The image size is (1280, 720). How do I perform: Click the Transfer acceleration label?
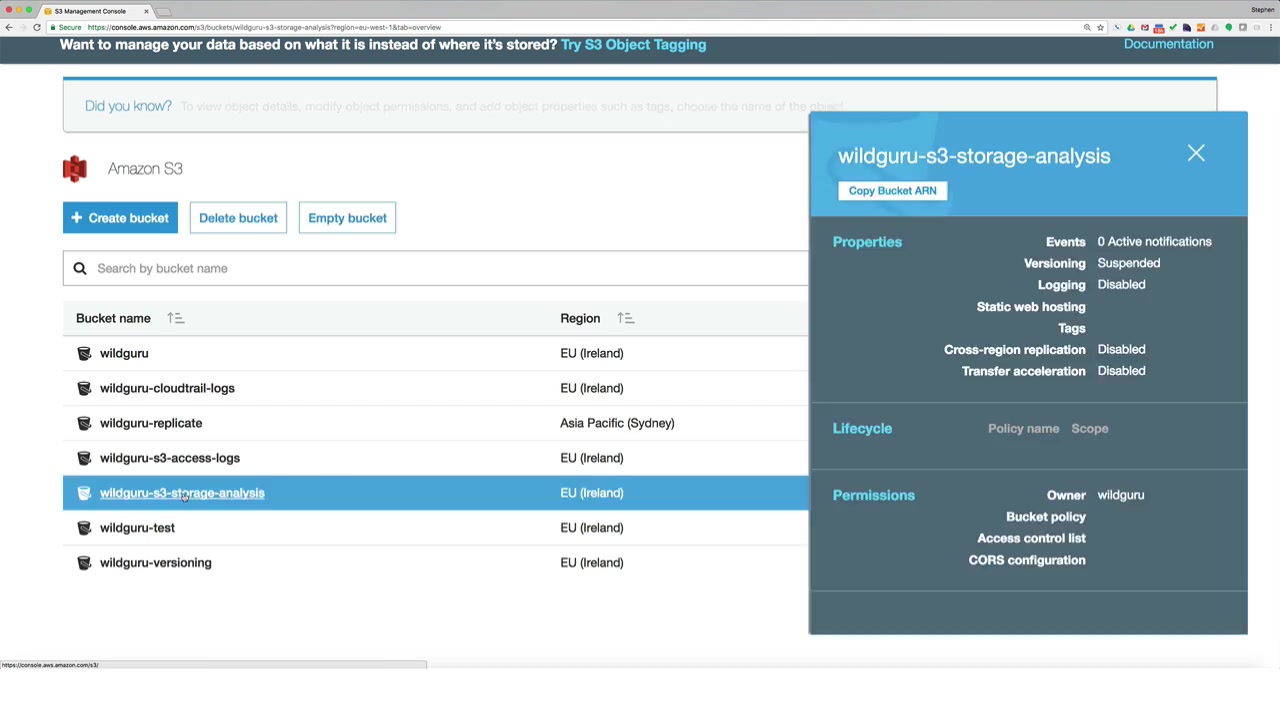click(x=1023, y=371)
